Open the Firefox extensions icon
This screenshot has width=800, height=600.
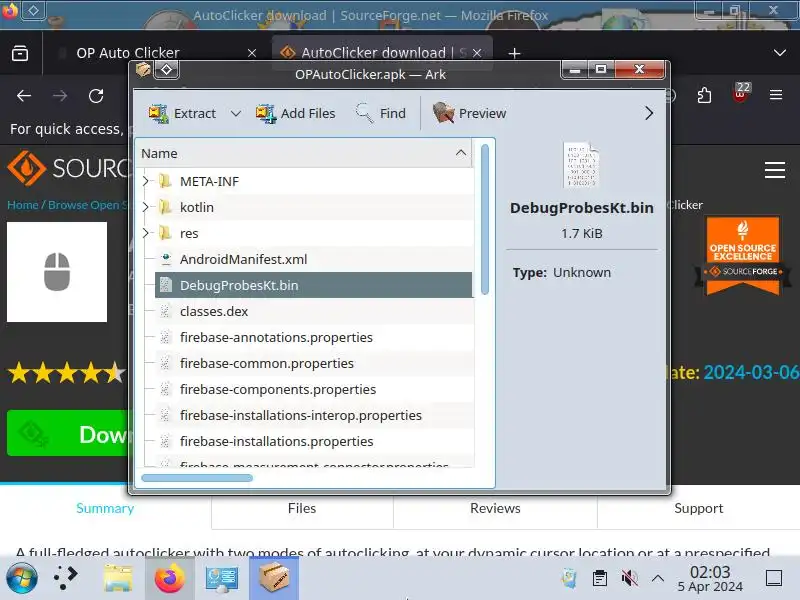click(x=704, y=95)
